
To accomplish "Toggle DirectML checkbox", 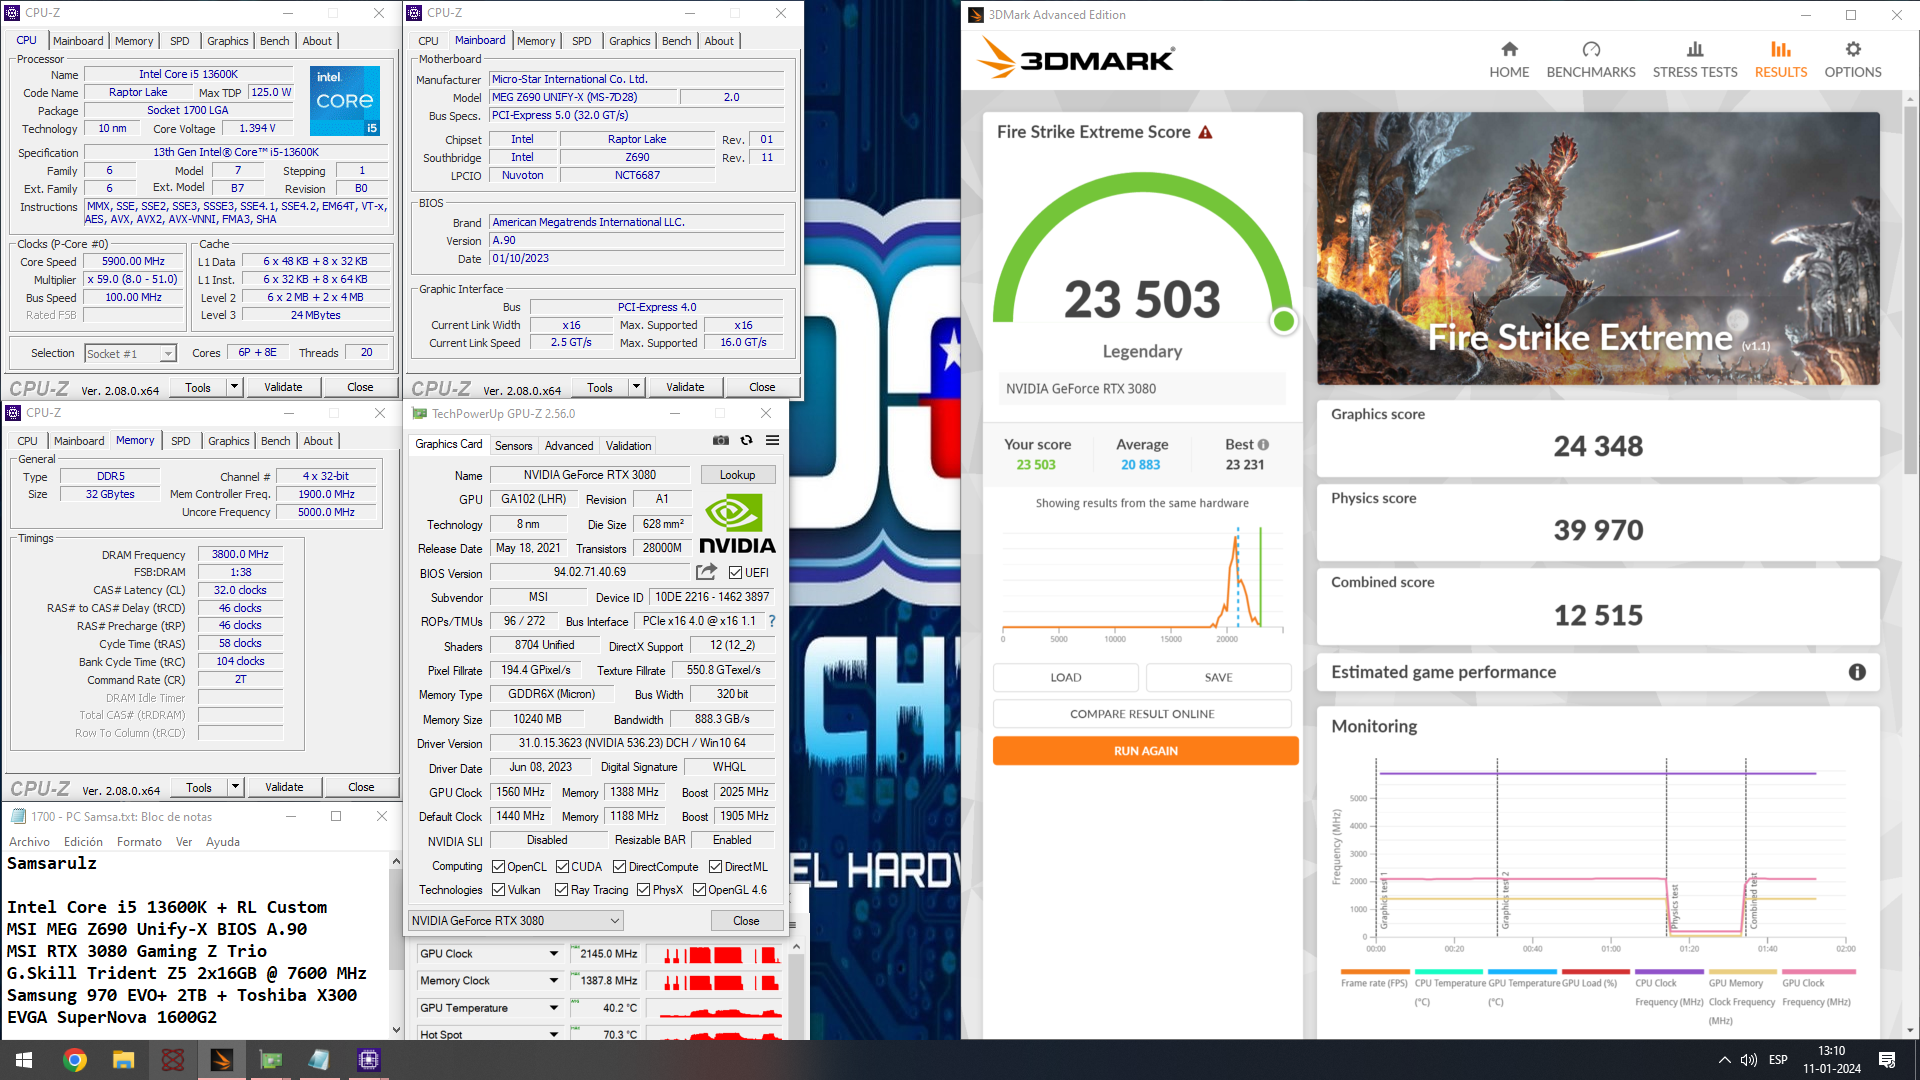I will click(x=715, y=866).
